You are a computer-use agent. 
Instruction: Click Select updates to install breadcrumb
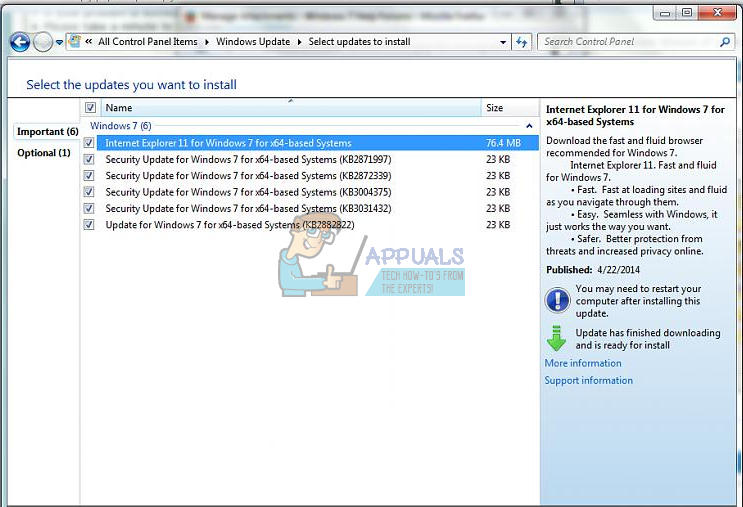[360, 42]
